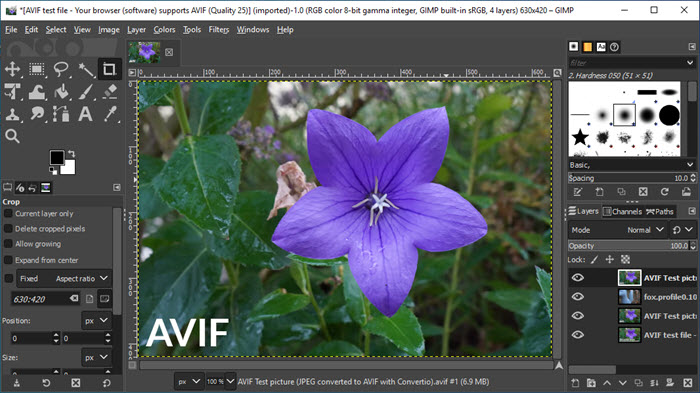Select the Paintbrush tool
Screen dimensions: 700x393
pos(85,92)
